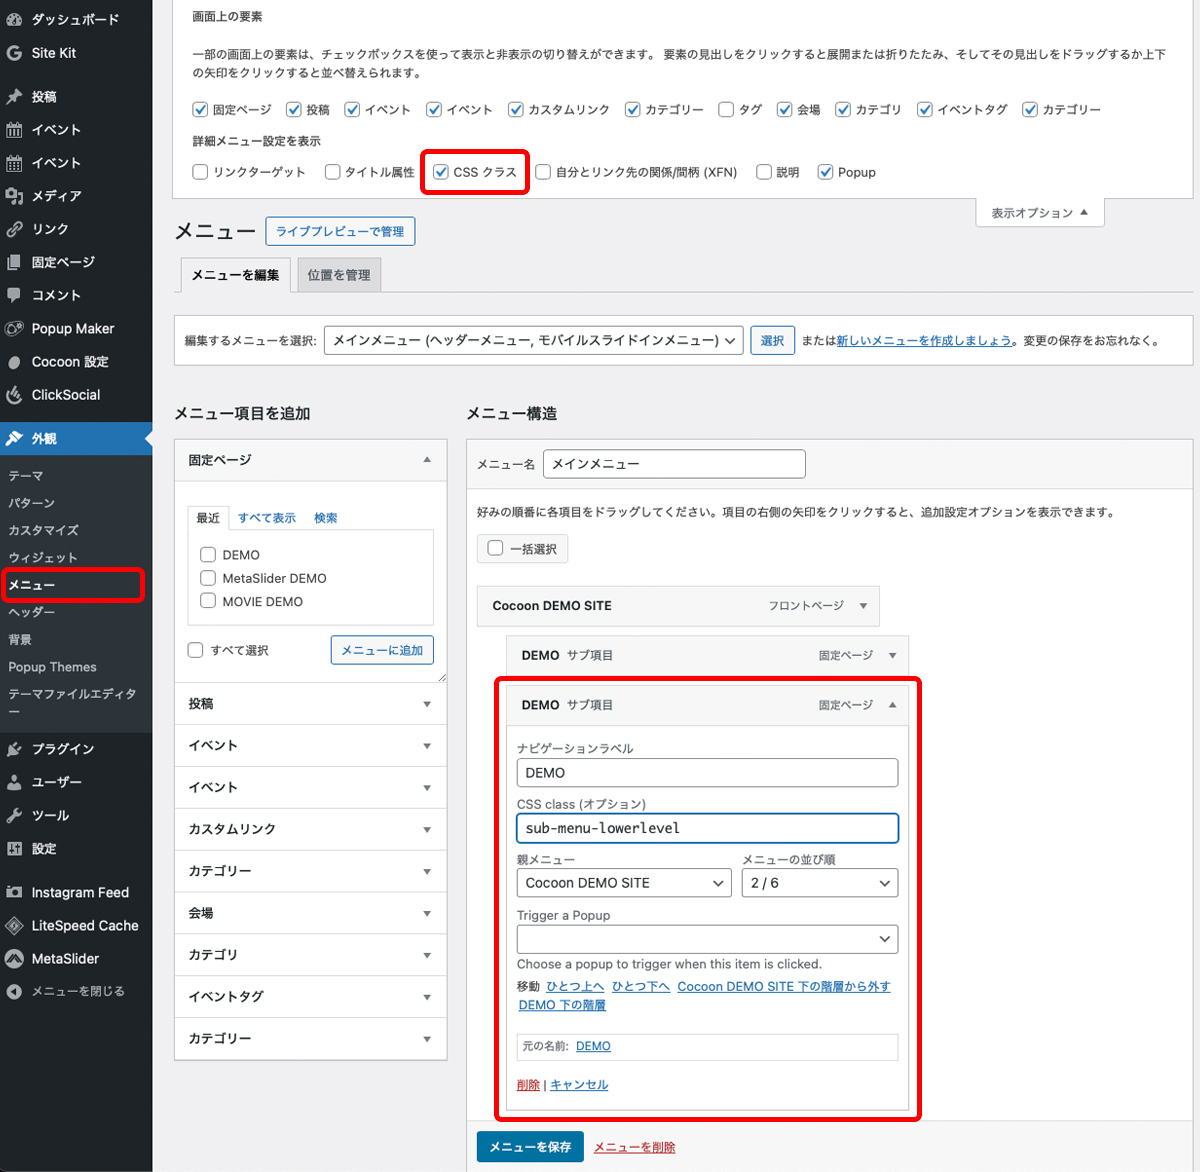The width and height of the screenshot is (1200, 1172).
Task: Check the MOVIE DEMO page checkbox
Action: [x=208, y=601]
